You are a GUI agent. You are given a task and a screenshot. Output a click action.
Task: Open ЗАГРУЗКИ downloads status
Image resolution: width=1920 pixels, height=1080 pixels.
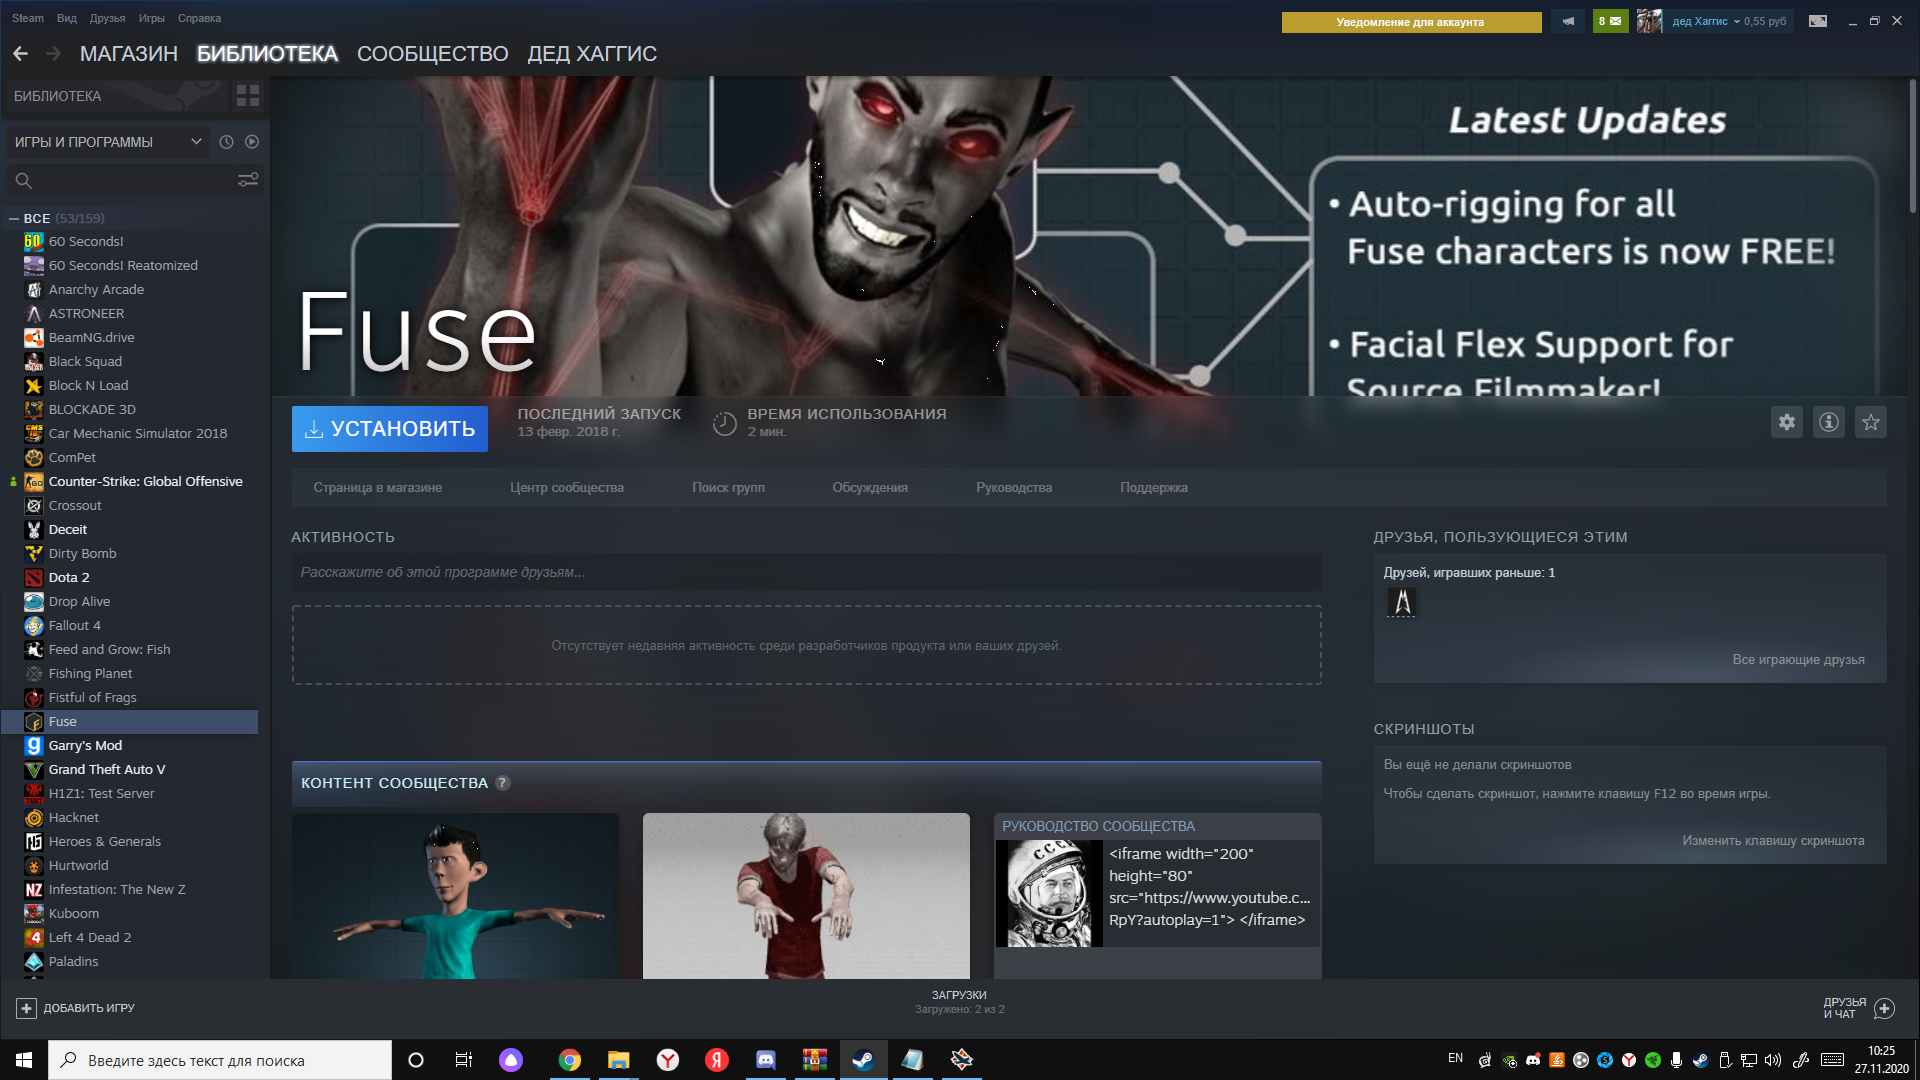tap(960, 1002)
